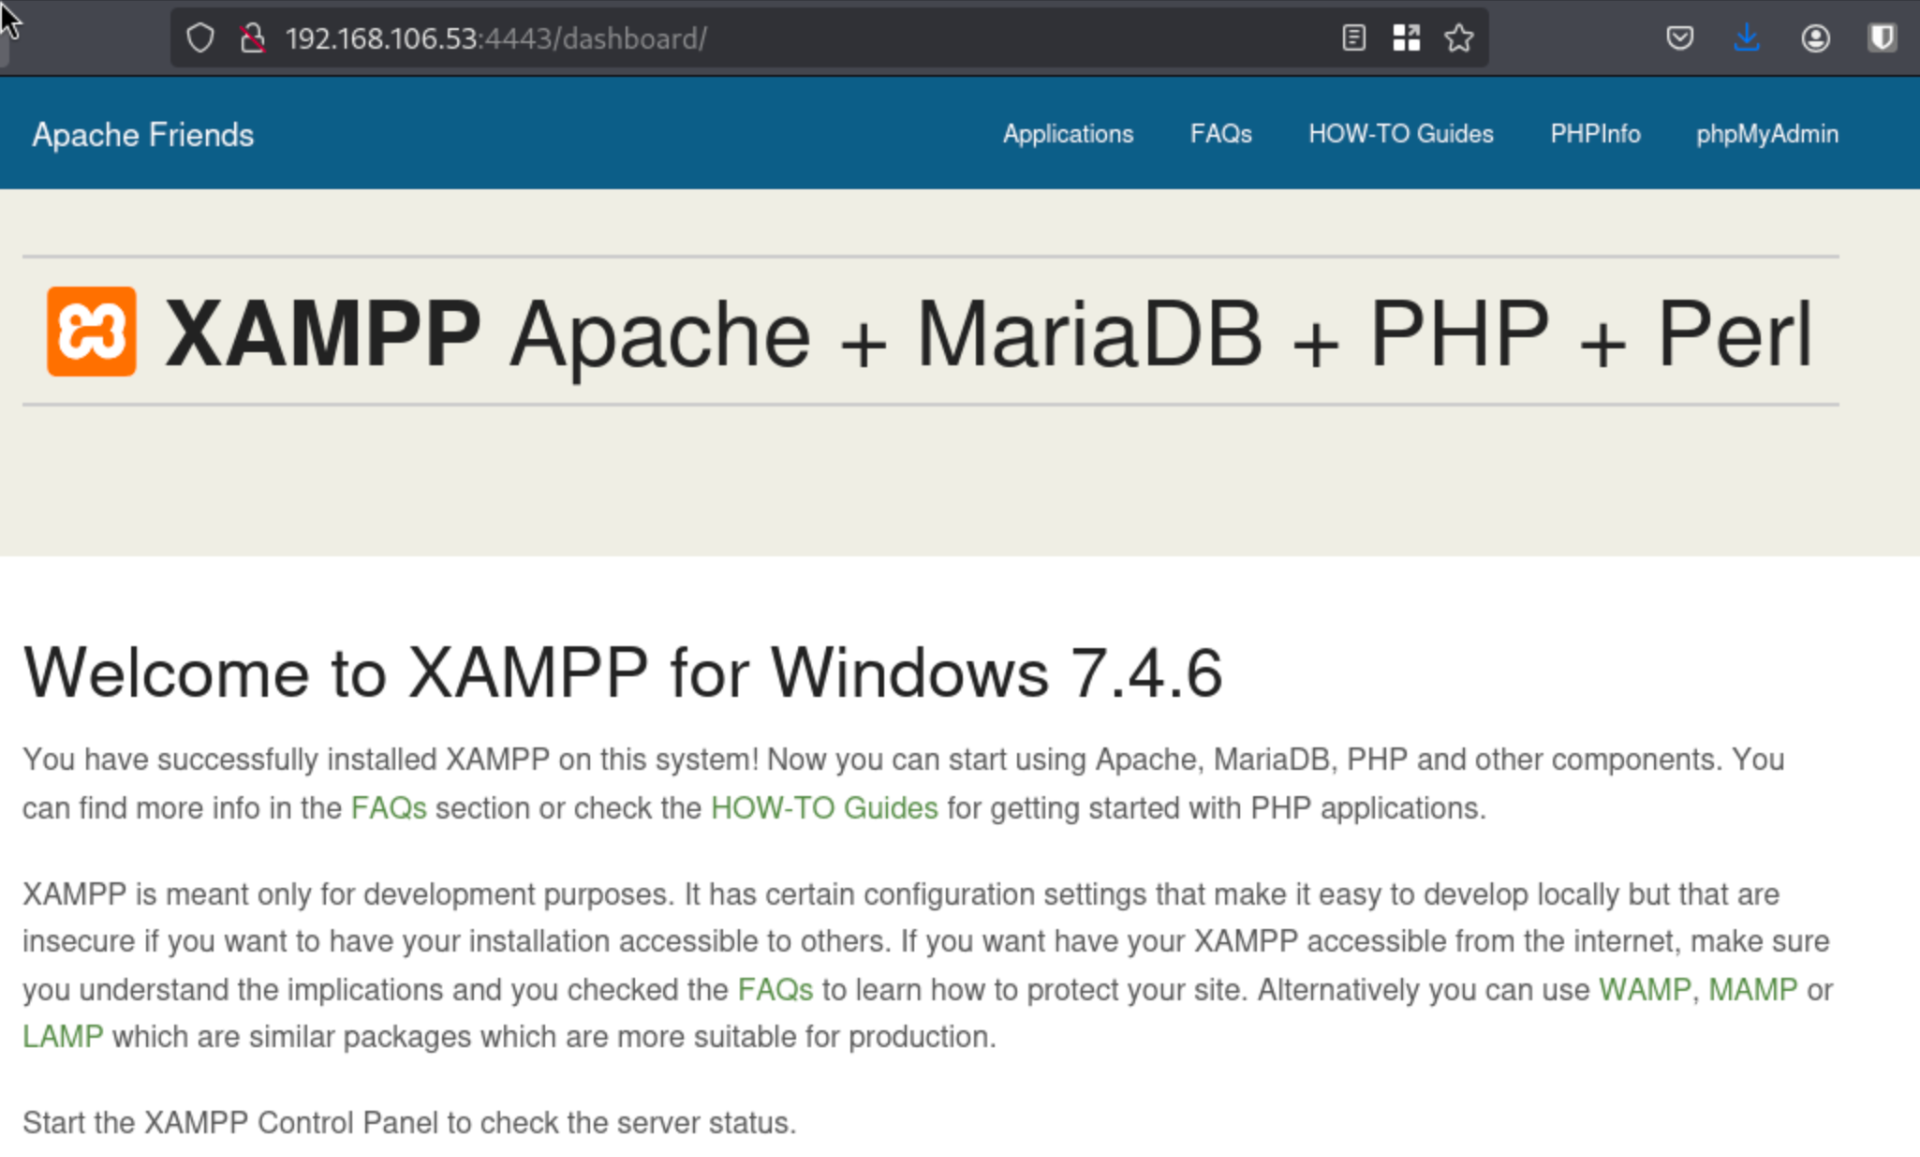The width and height of the screenshot is (1920, 1157).
Task: Toggle reader view icon in address bar
Action: click(1353, 39)
